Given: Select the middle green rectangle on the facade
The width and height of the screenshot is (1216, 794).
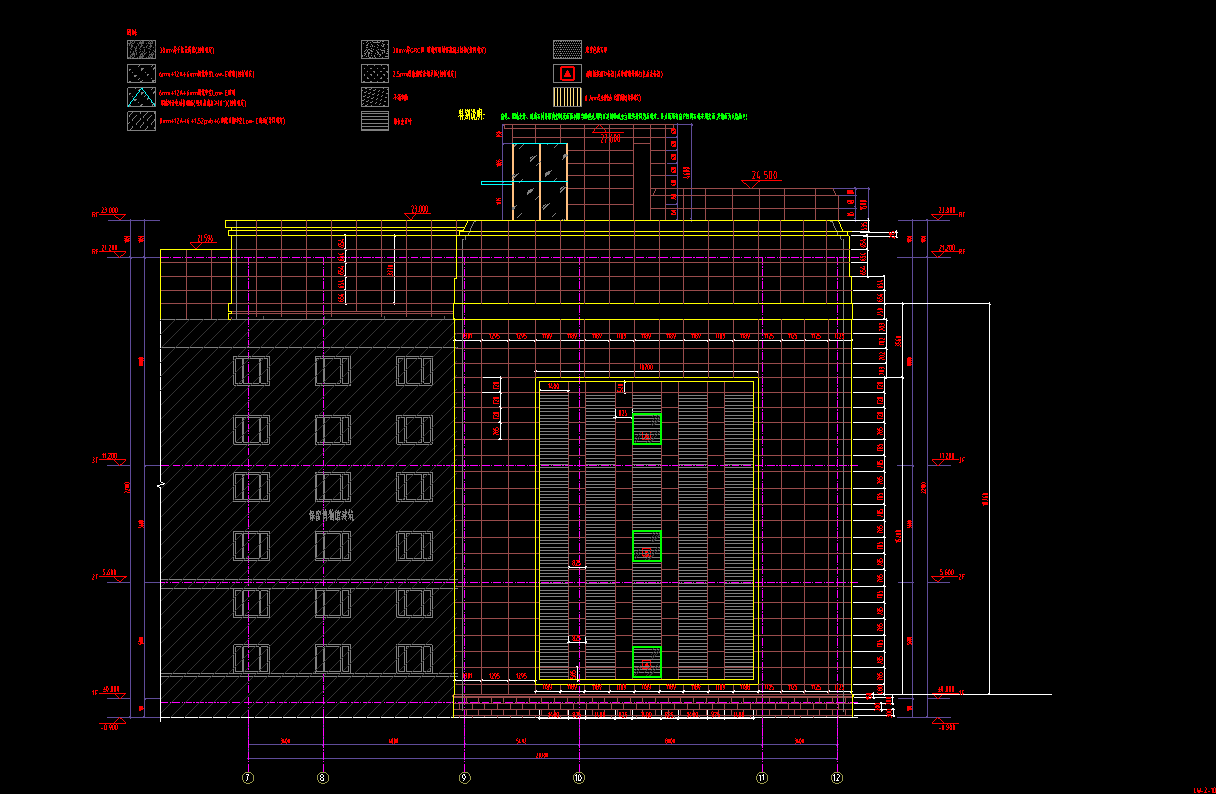Looking at the screenshot, I should (647, 546).
